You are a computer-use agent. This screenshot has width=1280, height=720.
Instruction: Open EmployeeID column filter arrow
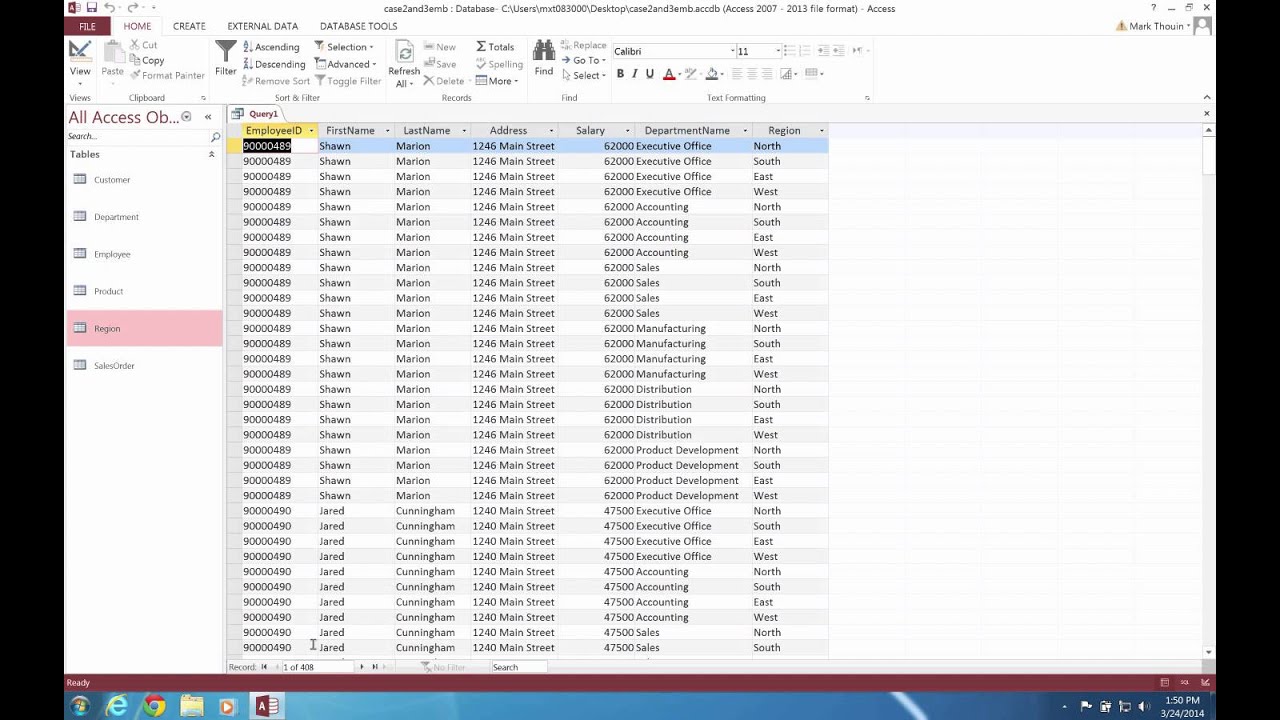[311, 131]
